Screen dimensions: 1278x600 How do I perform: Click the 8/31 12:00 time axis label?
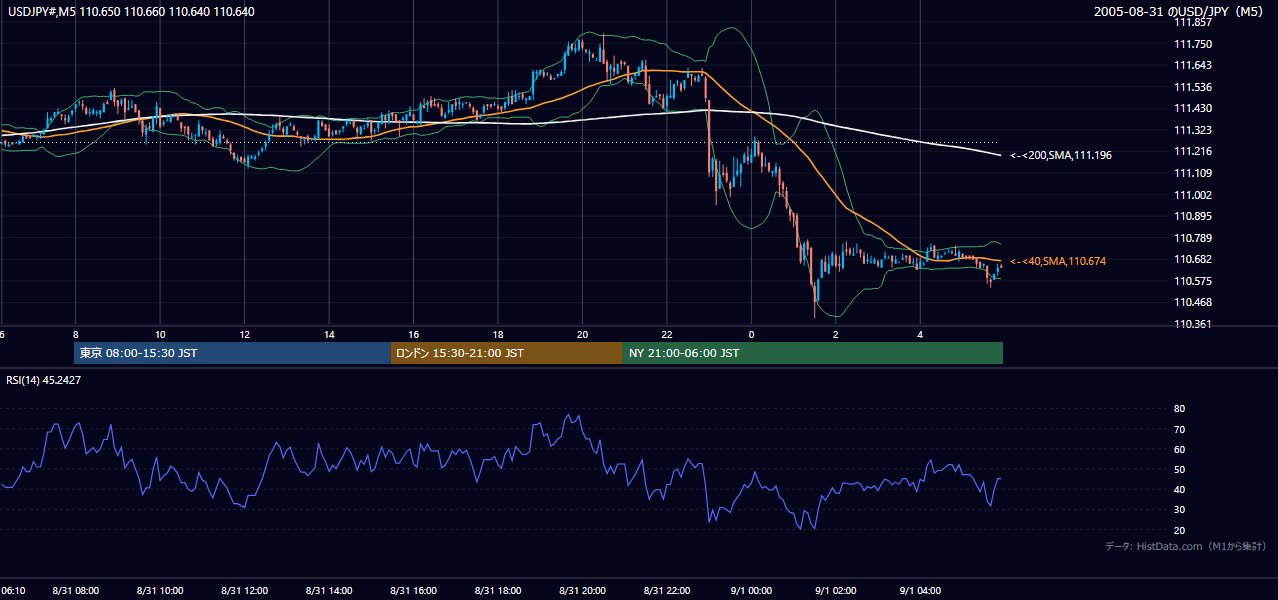click(245, 590)
